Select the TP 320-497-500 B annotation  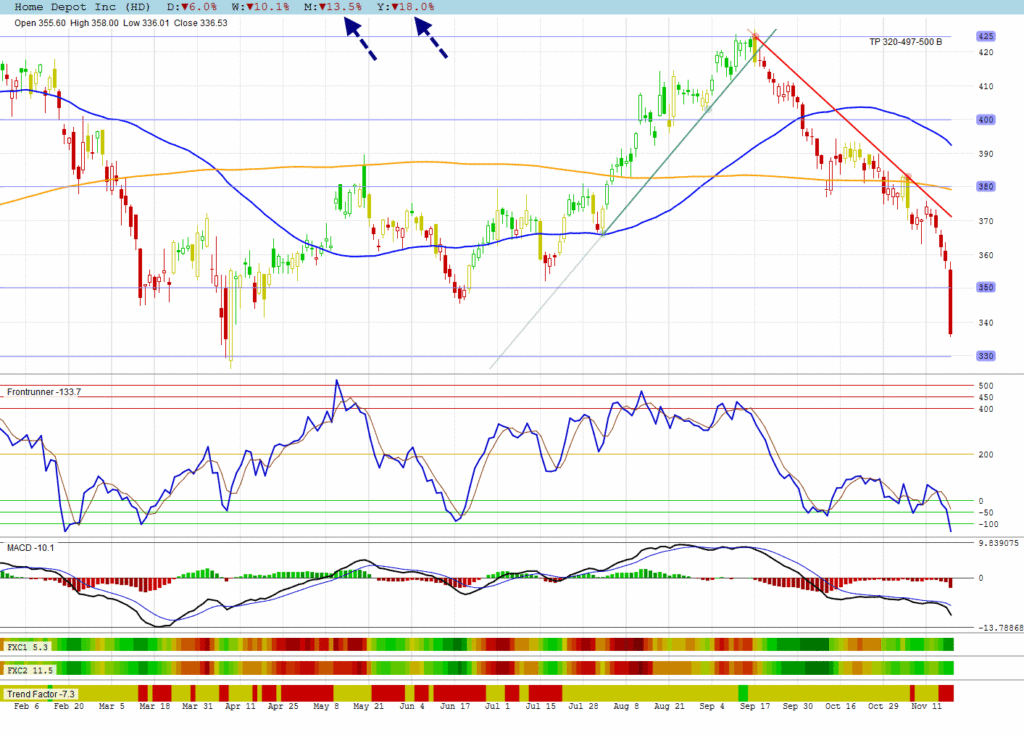click(x=905, y=42)
